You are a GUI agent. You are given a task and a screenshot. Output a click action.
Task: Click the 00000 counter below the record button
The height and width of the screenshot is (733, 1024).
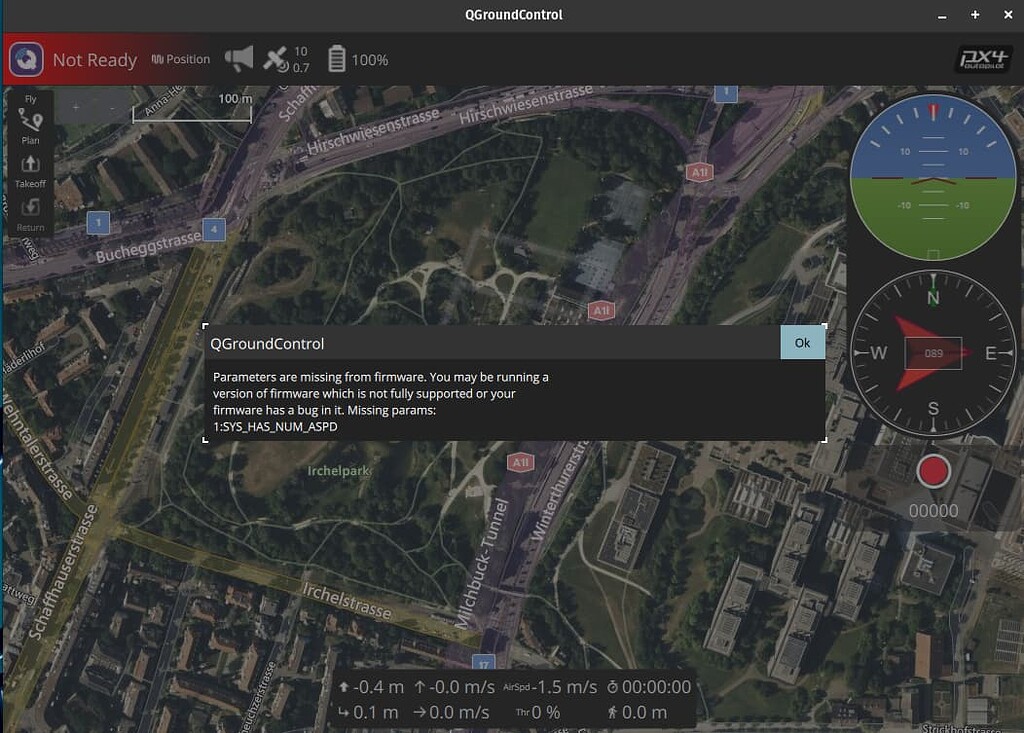click(933, 509)
